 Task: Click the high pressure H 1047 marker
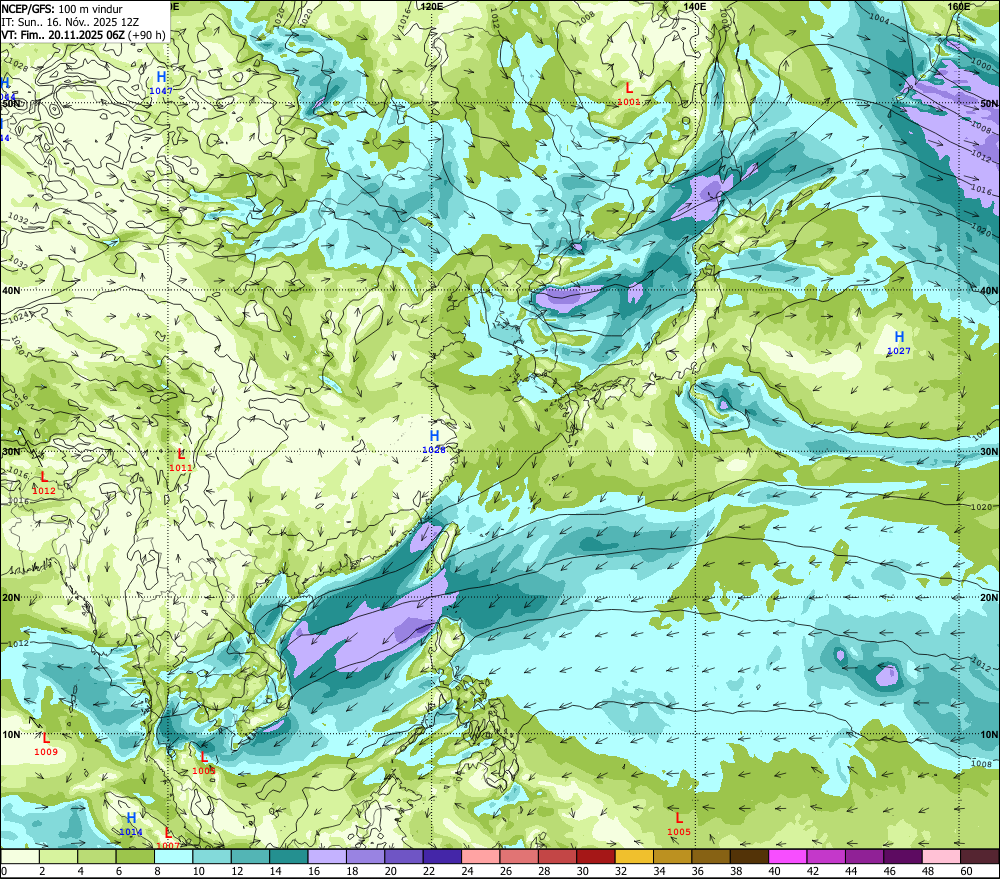click(161, 82)
